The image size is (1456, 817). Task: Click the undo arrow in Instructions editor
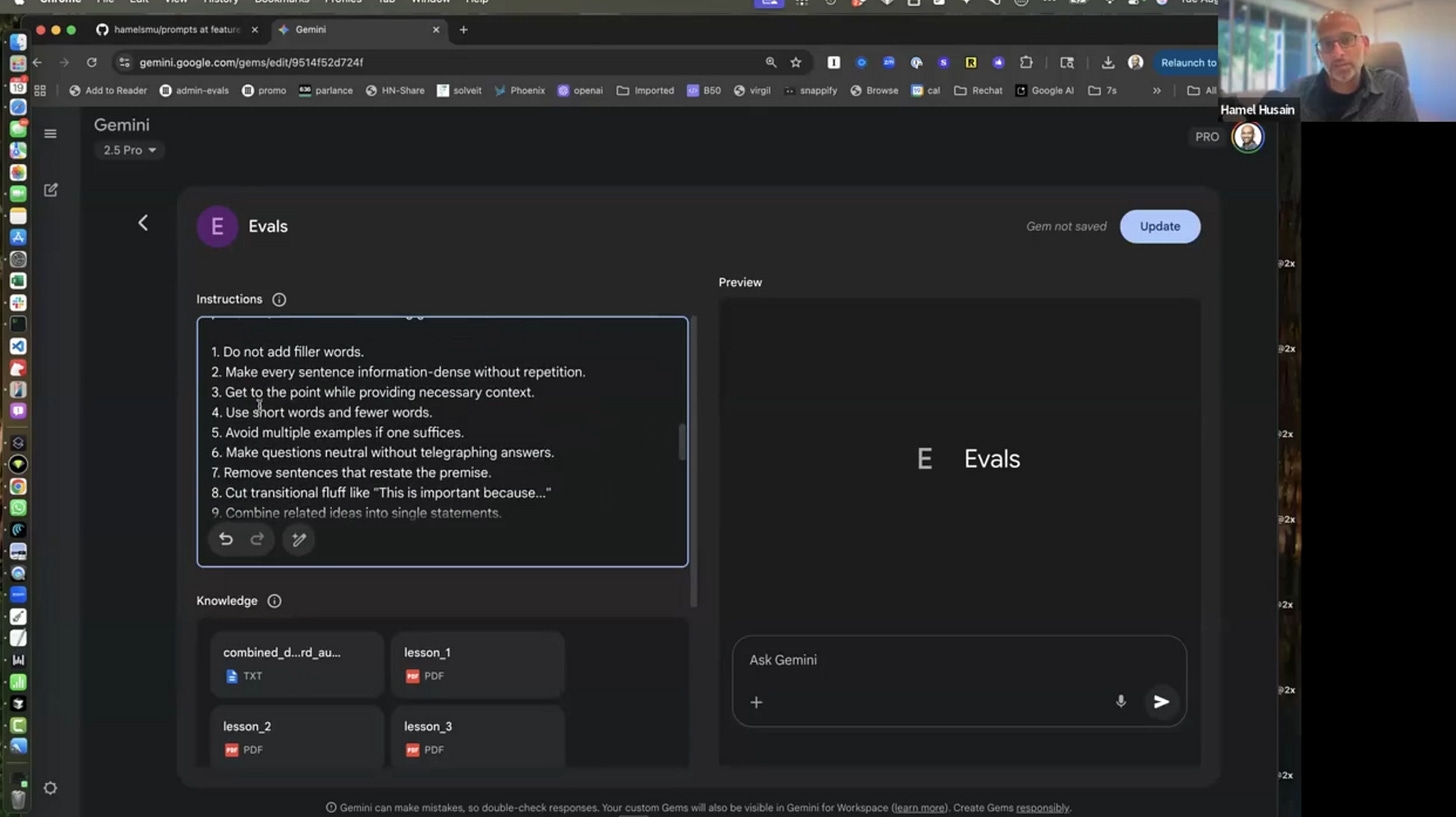(x=226, y=540)
